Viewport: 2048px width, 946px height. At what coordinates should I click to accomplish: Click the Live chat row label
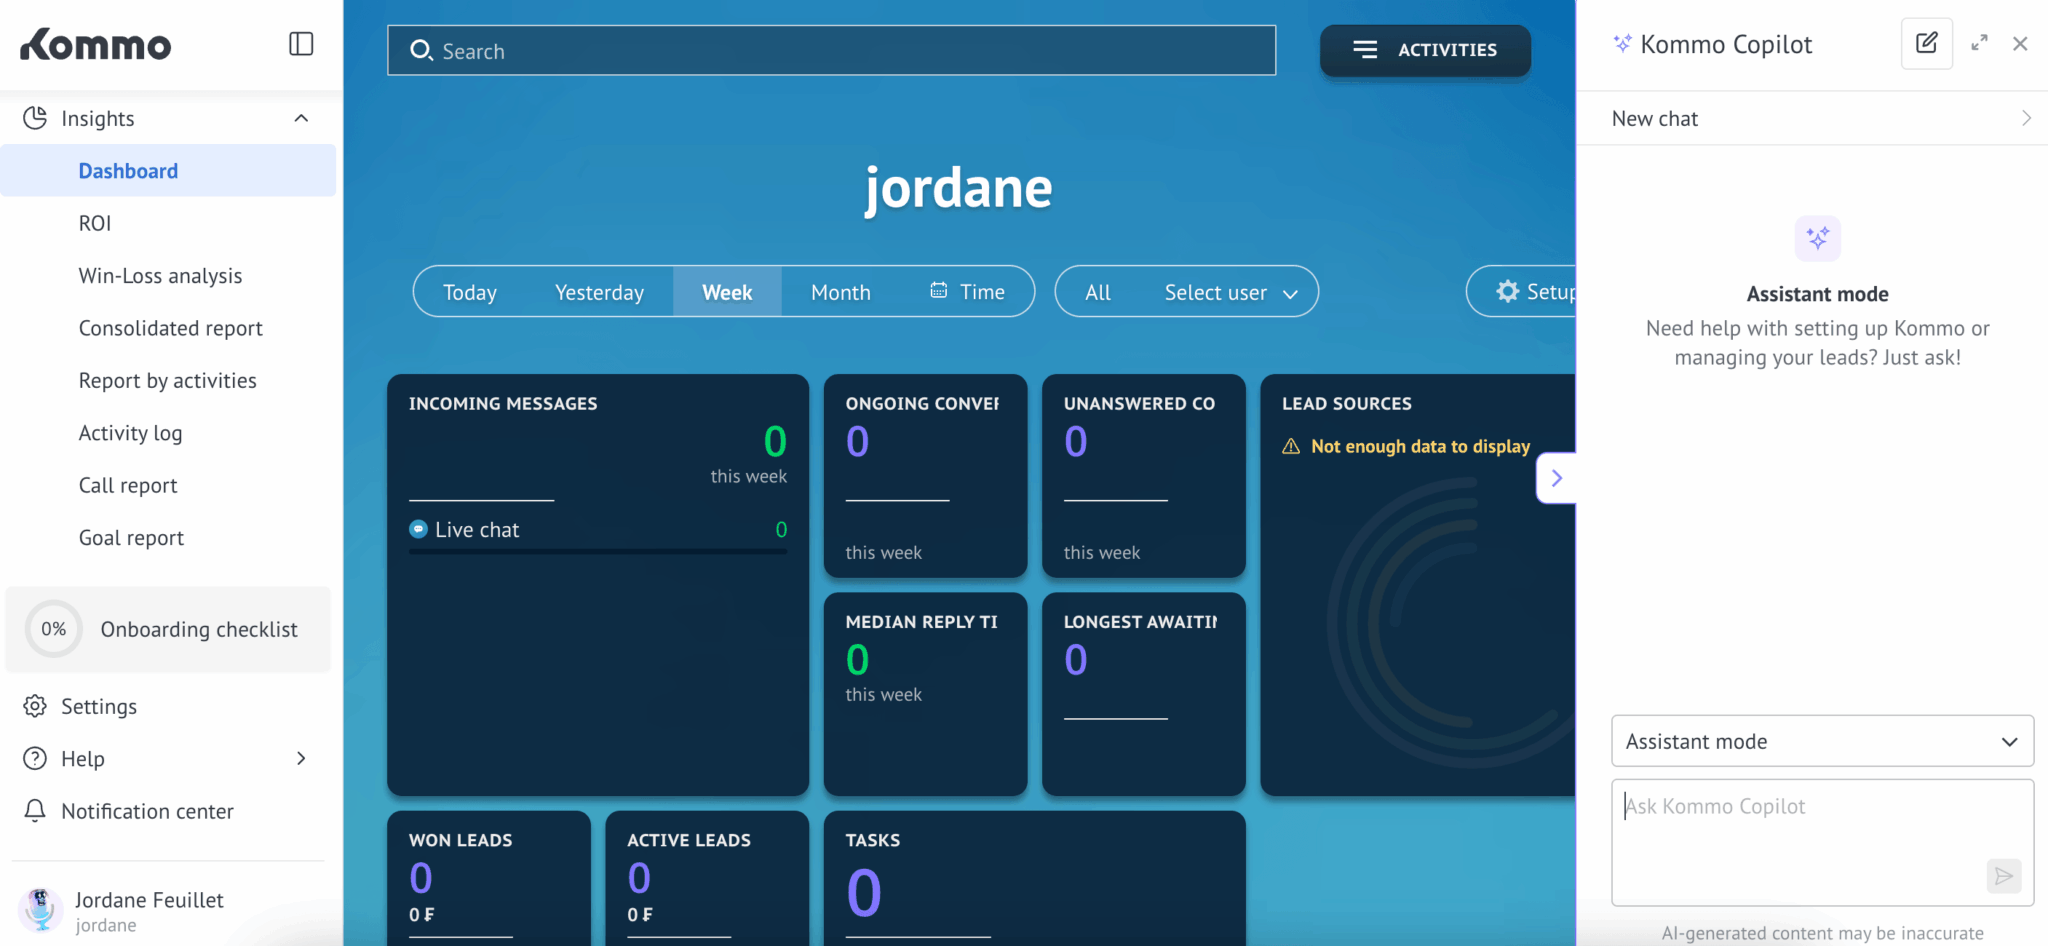[477, 530]
